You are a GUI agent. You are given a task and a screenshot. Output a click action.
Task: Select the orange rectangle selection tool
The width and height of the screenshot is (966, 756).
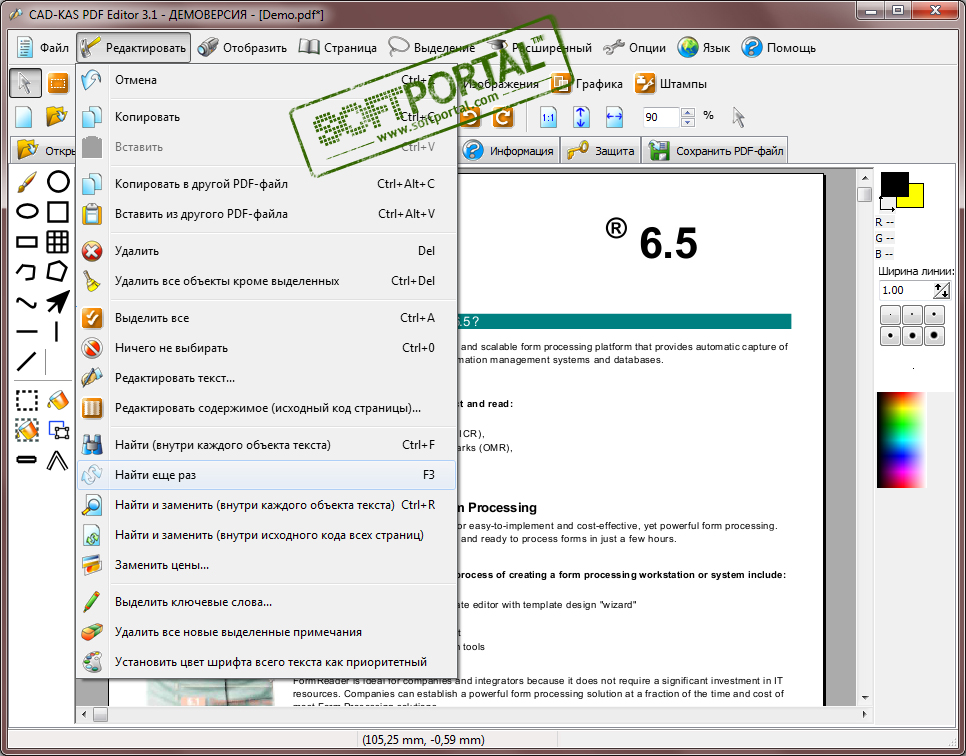tap(58, 83)
